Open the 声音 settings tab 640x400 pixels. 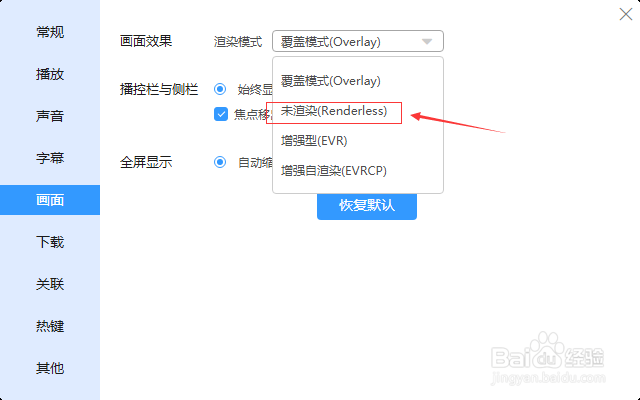(x=50, y=116)
